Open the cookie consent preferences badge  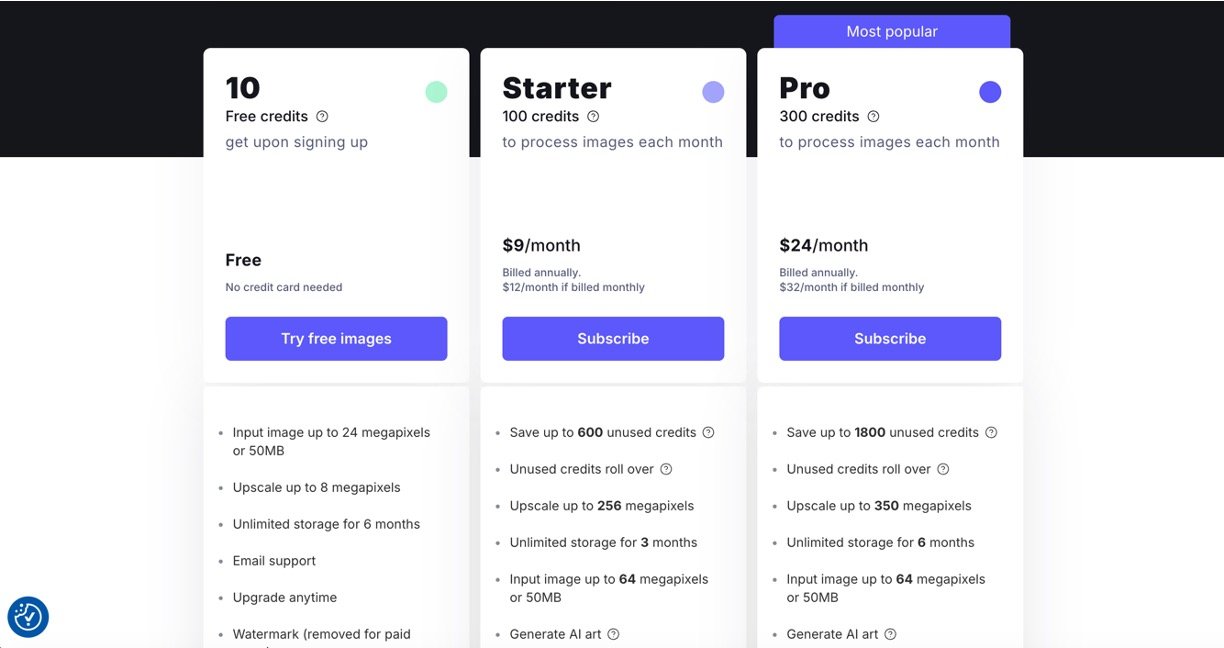pos(28,617)
